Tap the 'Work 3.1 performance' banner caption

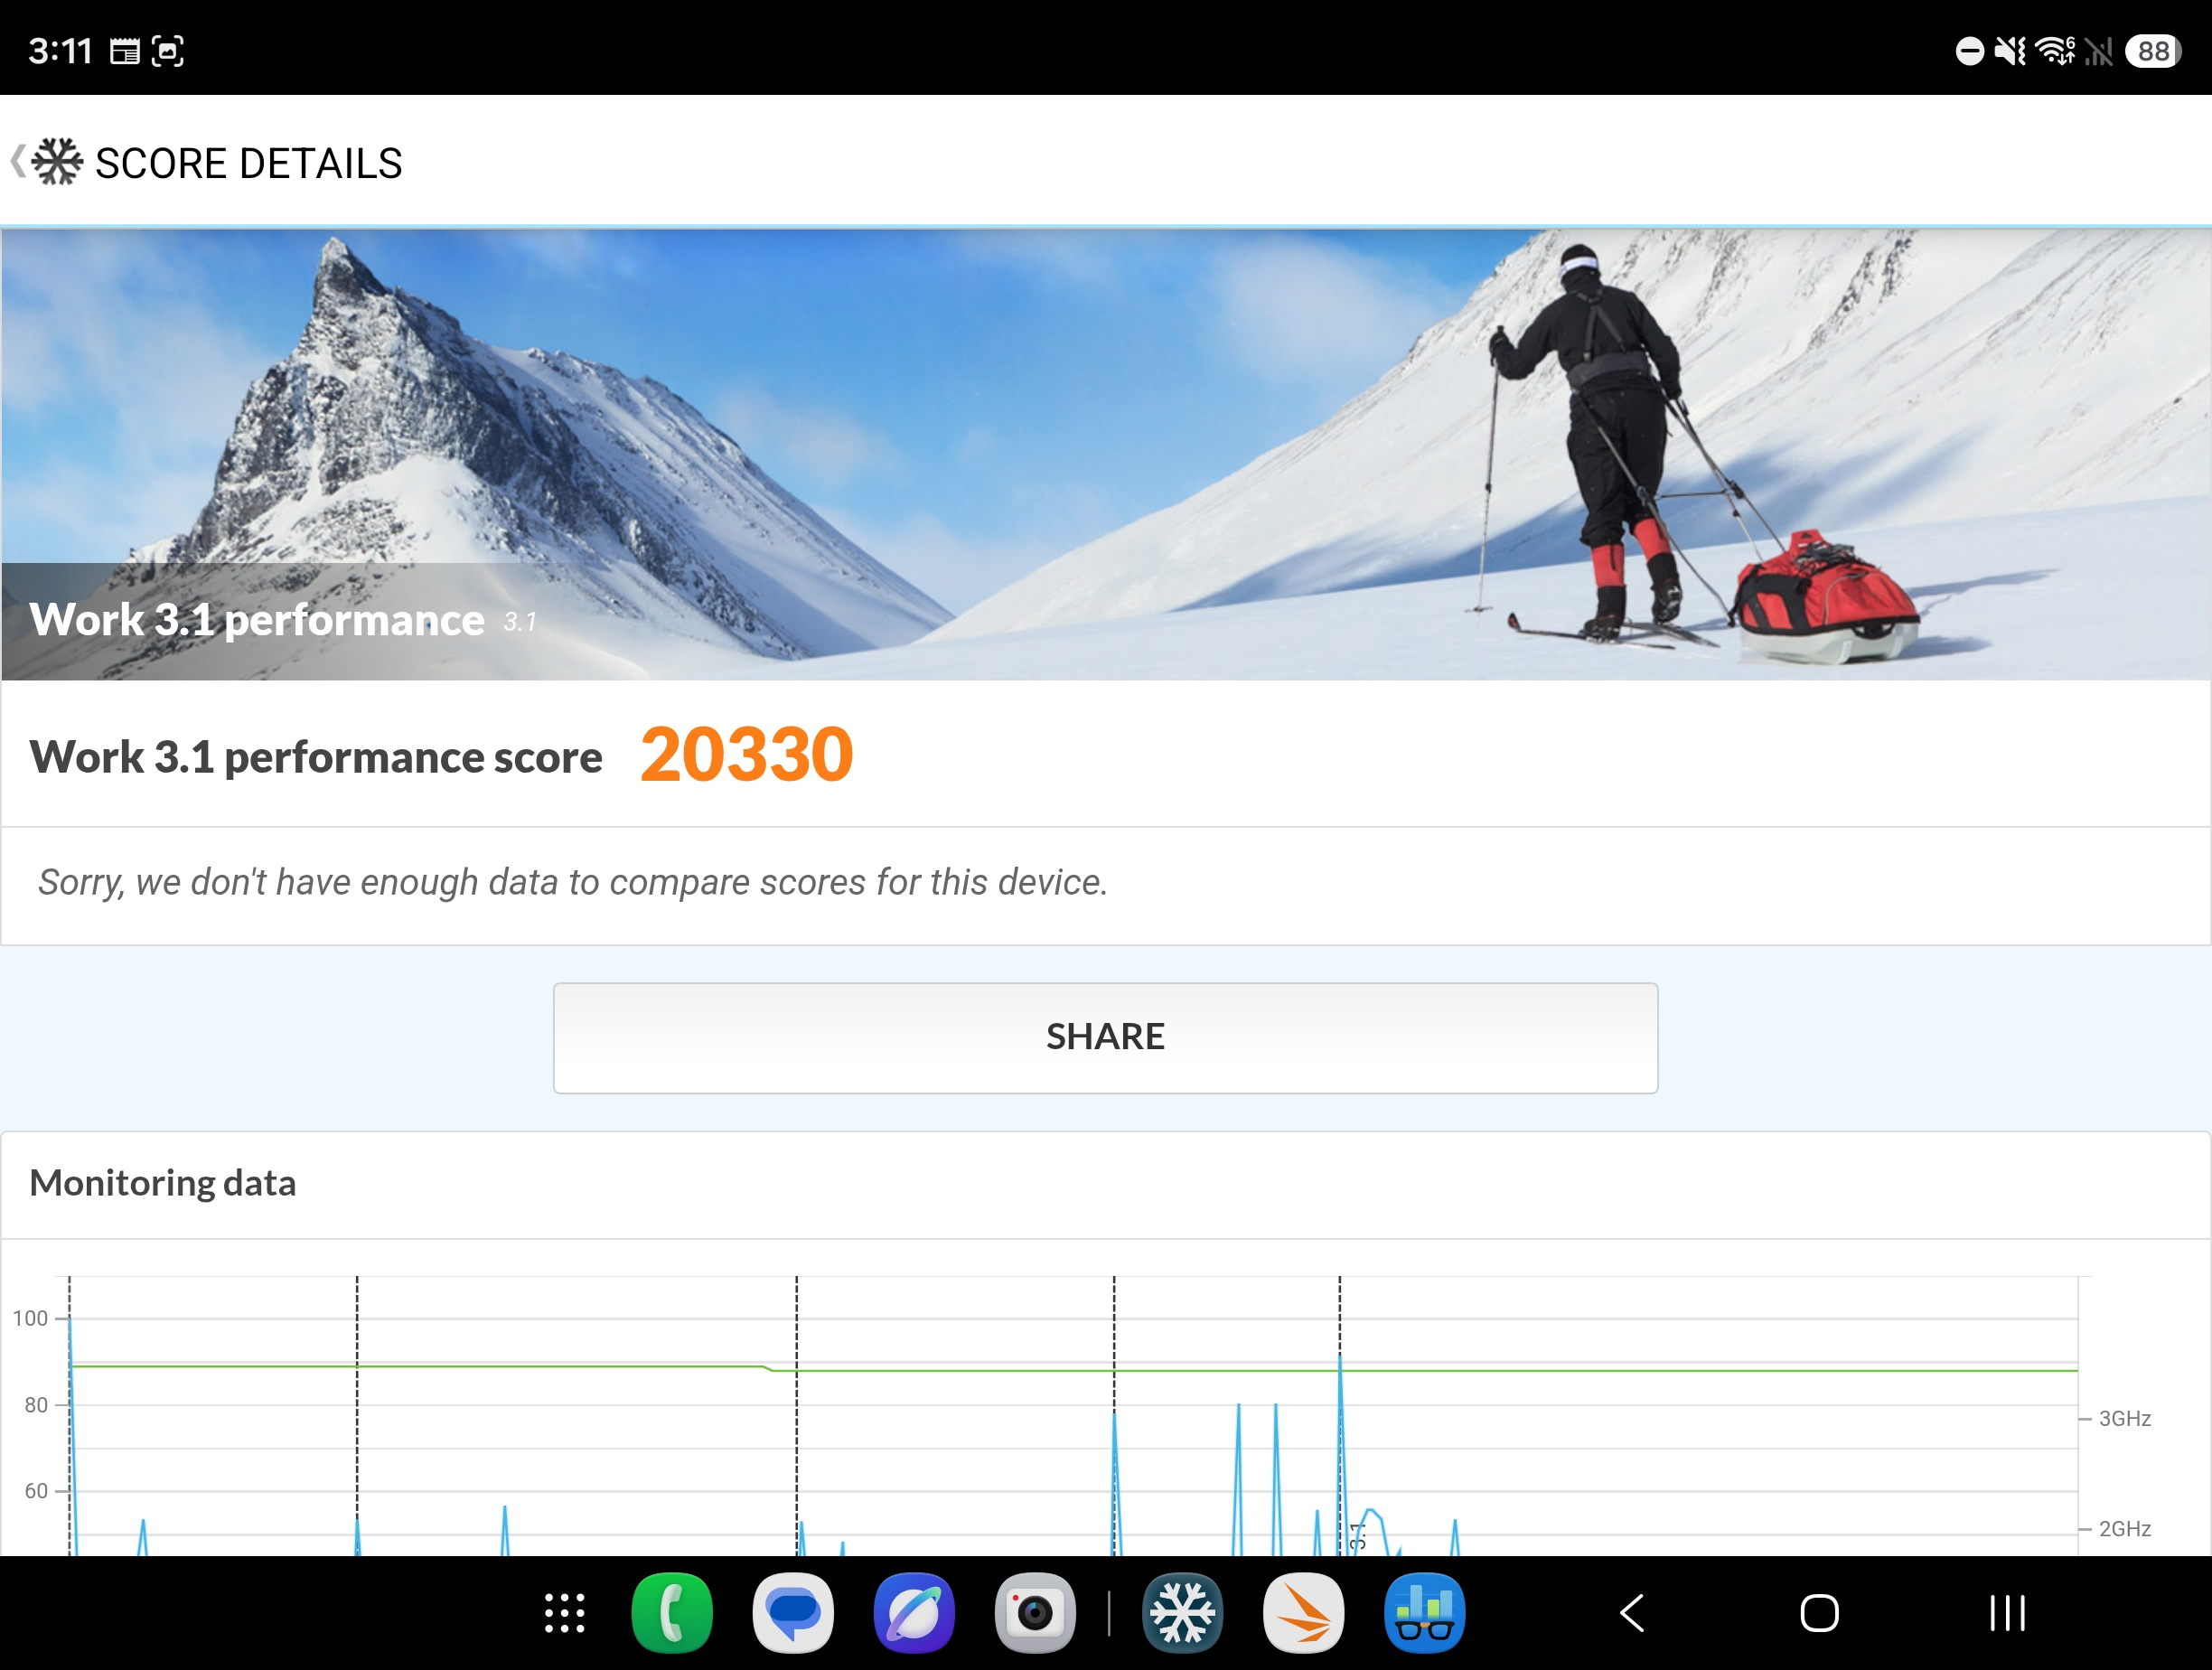point(257,620)
